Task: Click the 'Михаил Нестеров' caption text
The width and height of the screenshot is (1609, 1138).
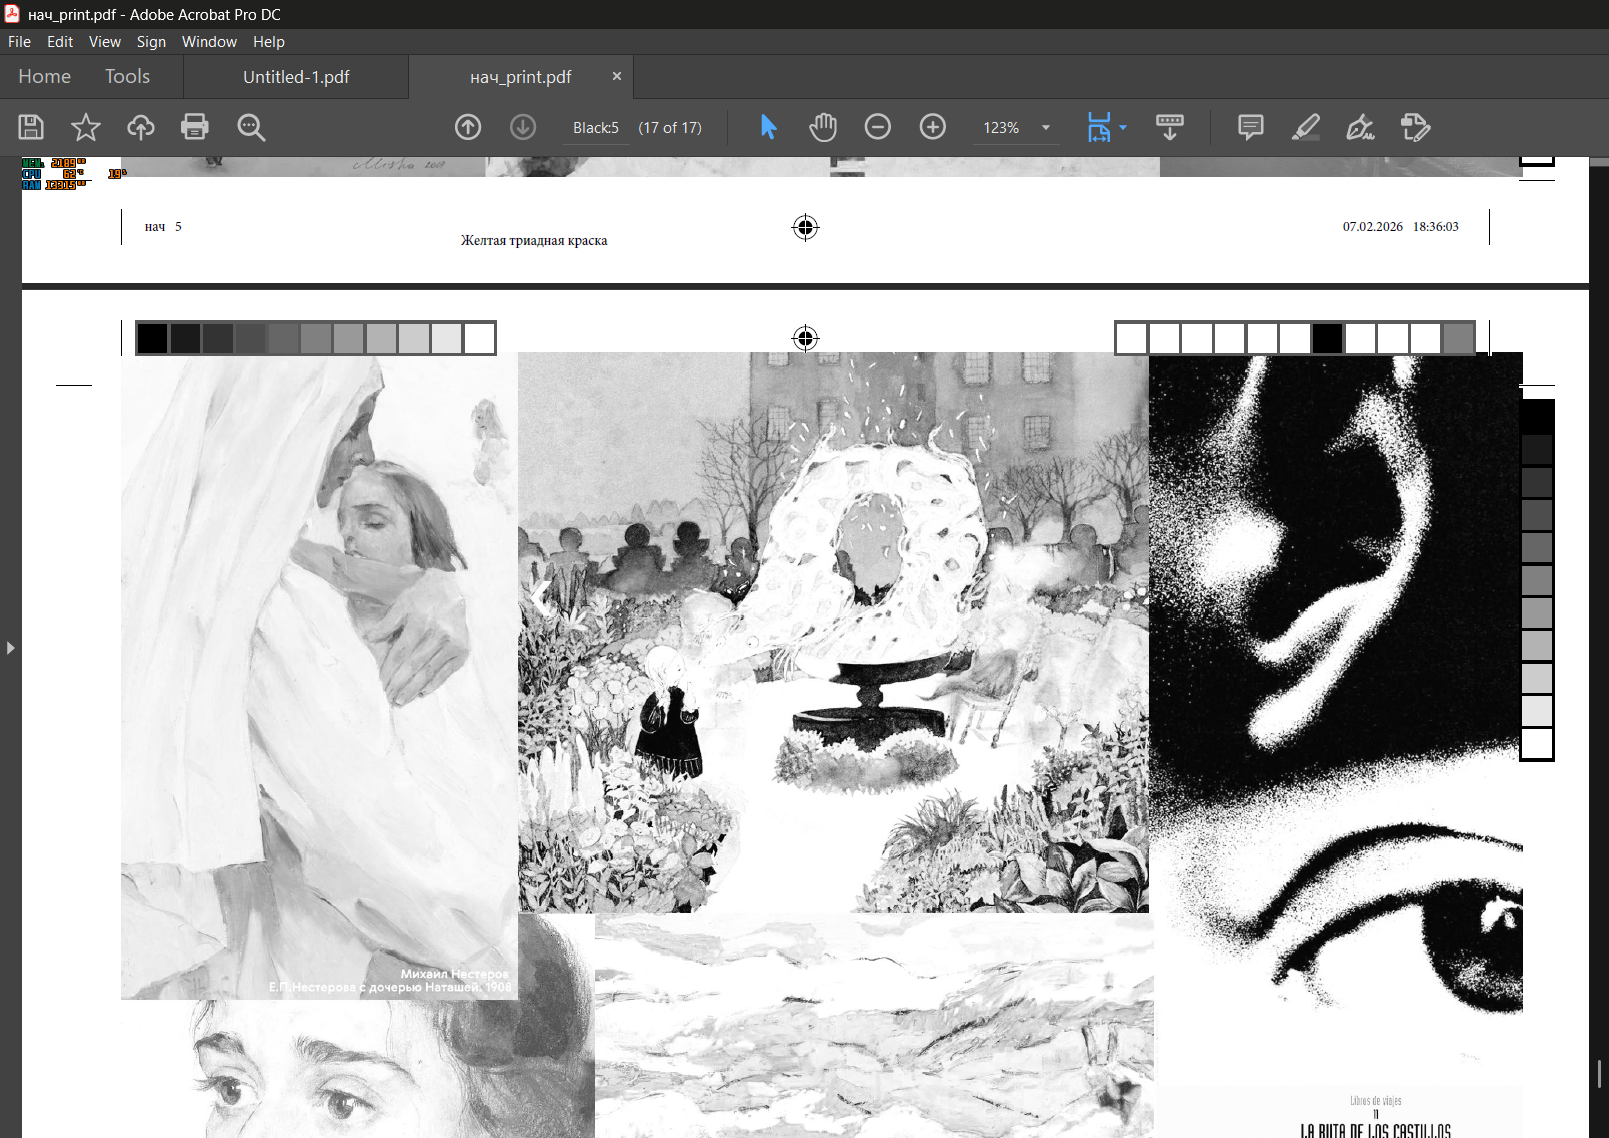Action: (x=454, y=974)
